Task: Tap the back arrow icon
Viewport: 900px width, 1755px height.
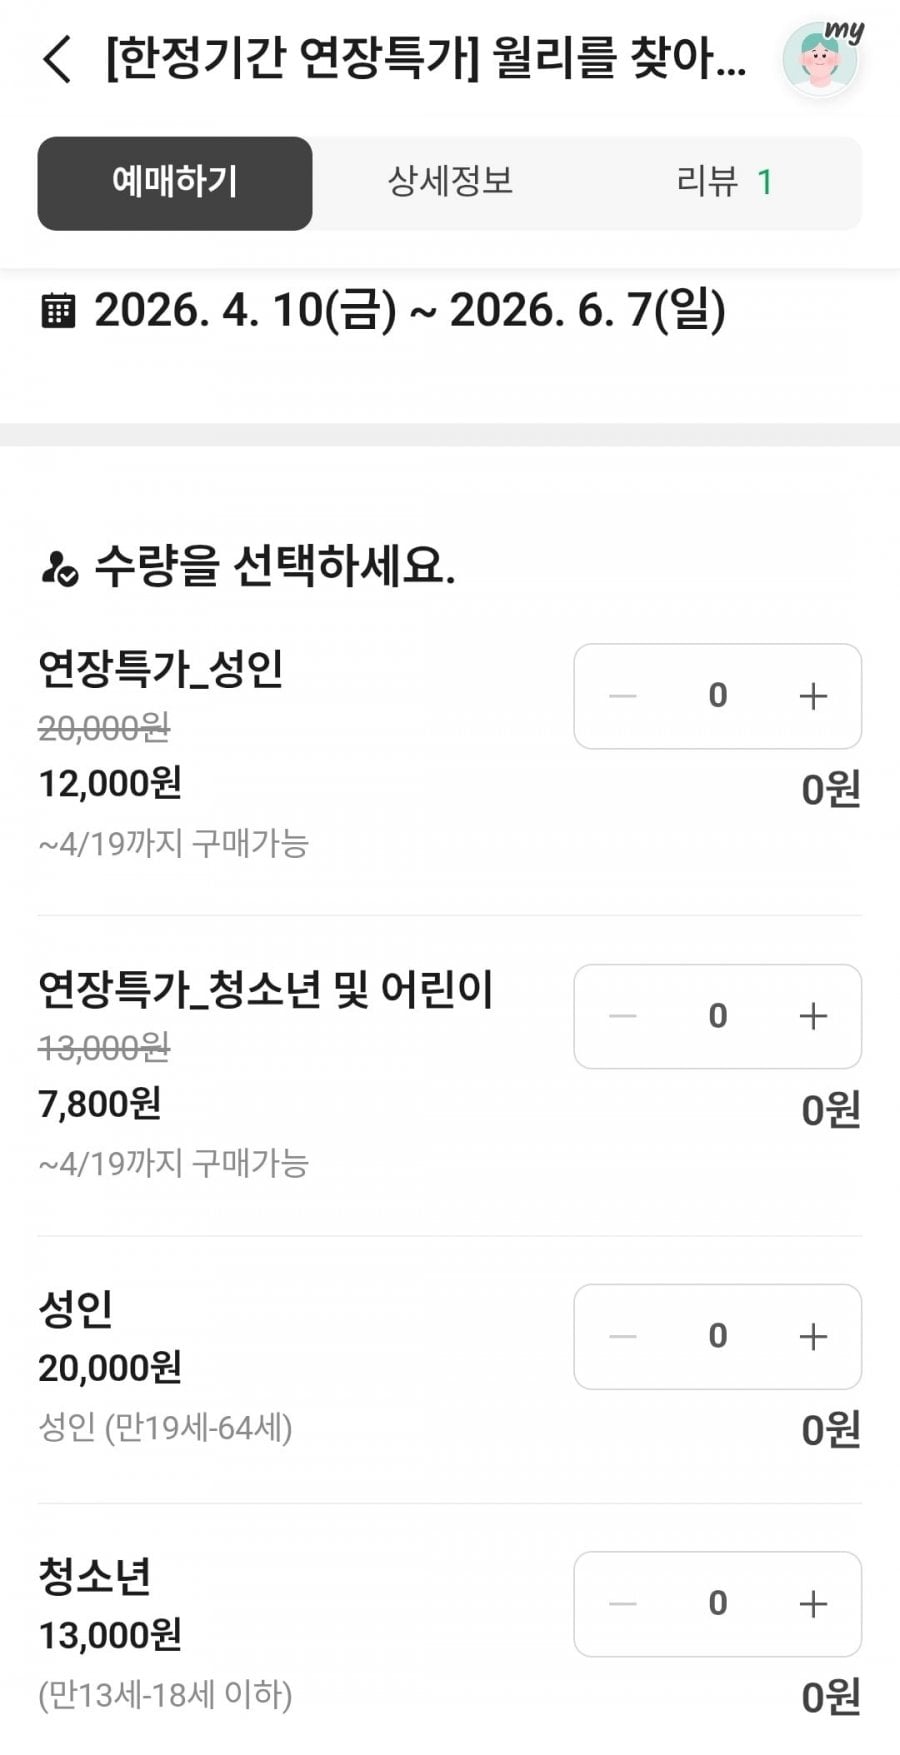Action: (58, 59)
